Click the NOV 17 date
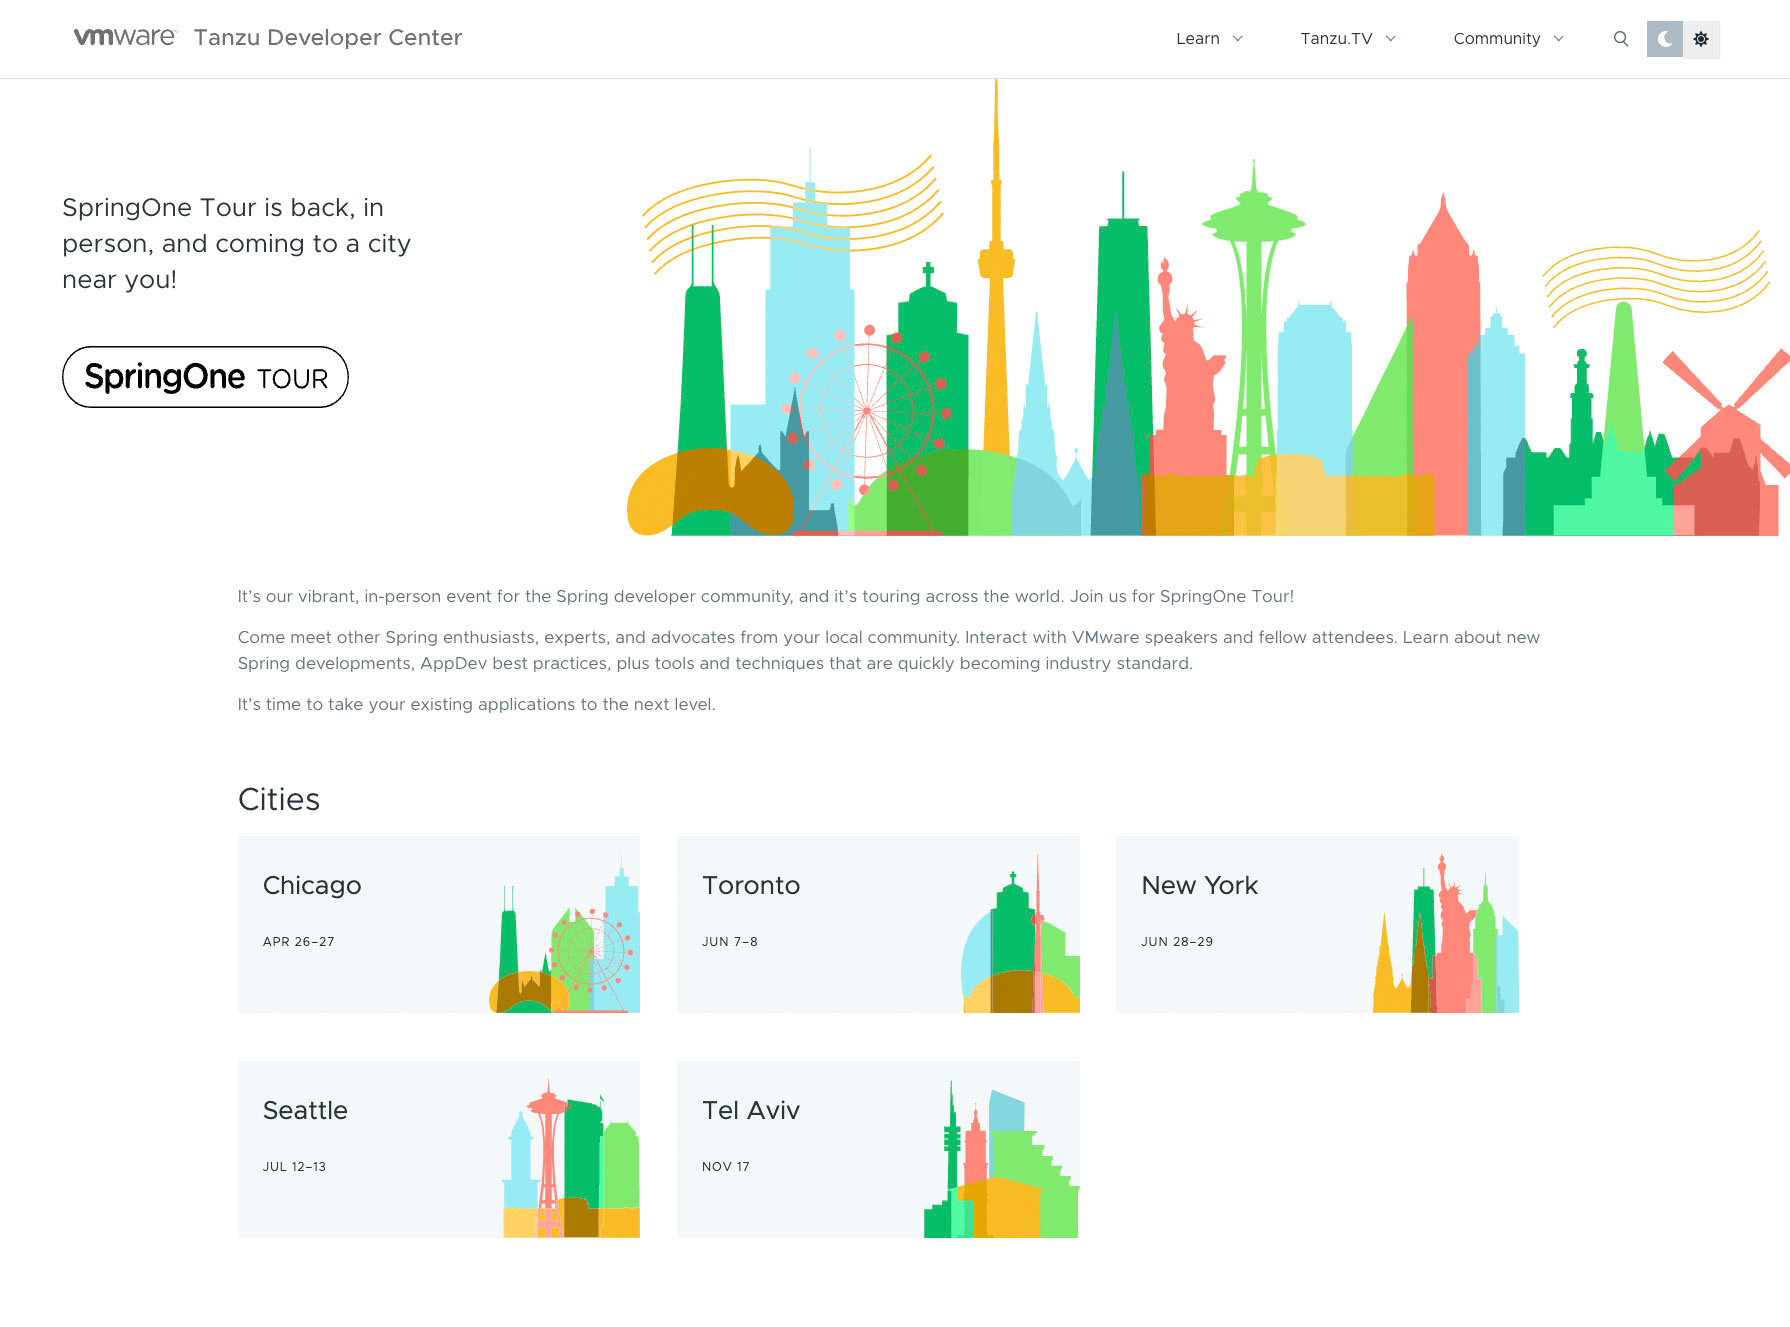The height and width of the screenshot is (1327, 1790). tap(726, 1167)
